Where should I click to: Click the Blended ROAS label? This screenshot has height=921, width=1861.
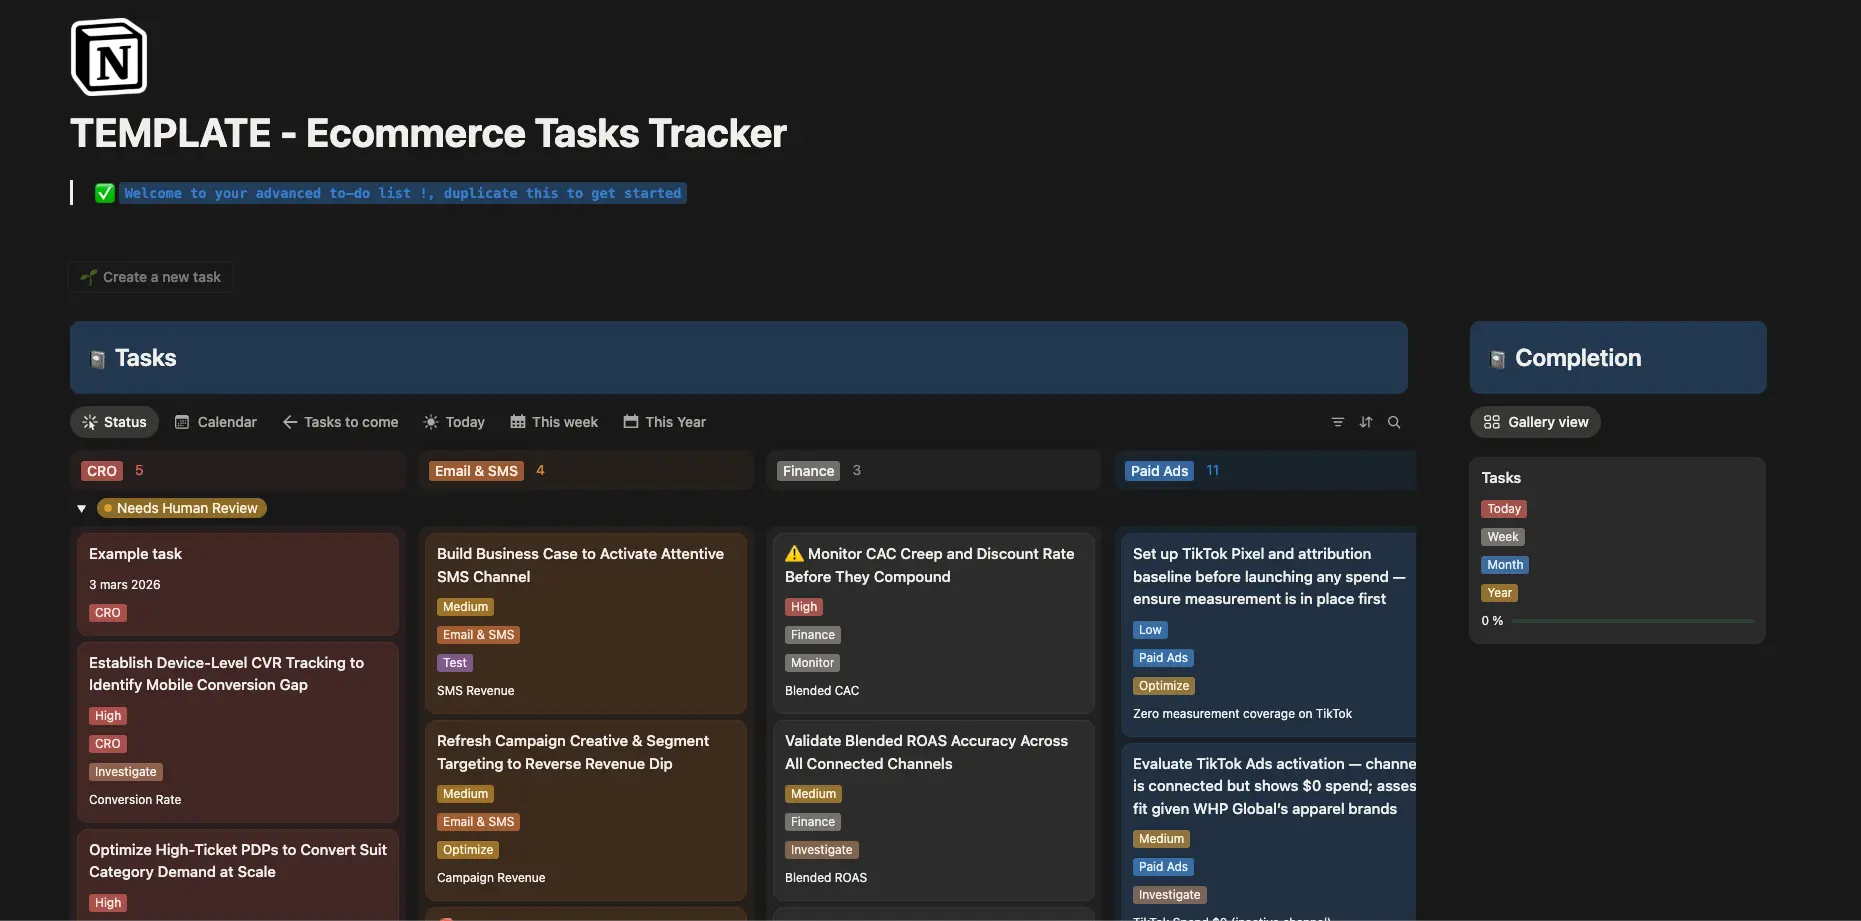pyautogui.click(x=826, y=878)
